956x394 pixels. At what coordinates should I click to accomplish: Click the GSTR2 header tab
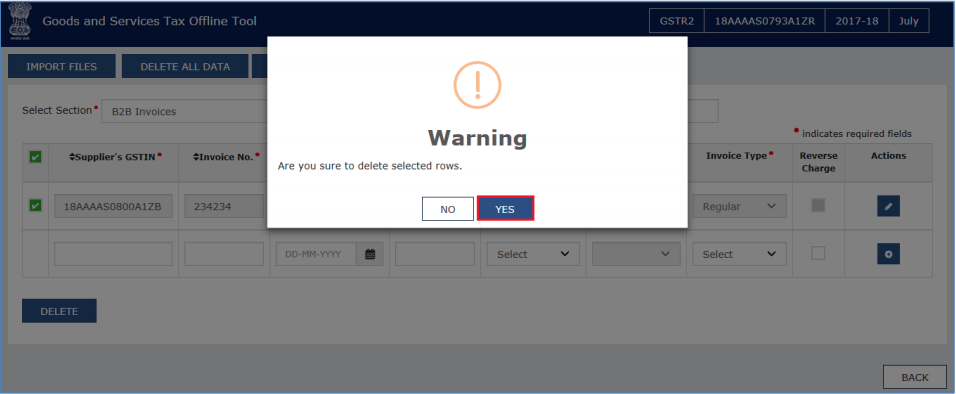tap(676, 21)
